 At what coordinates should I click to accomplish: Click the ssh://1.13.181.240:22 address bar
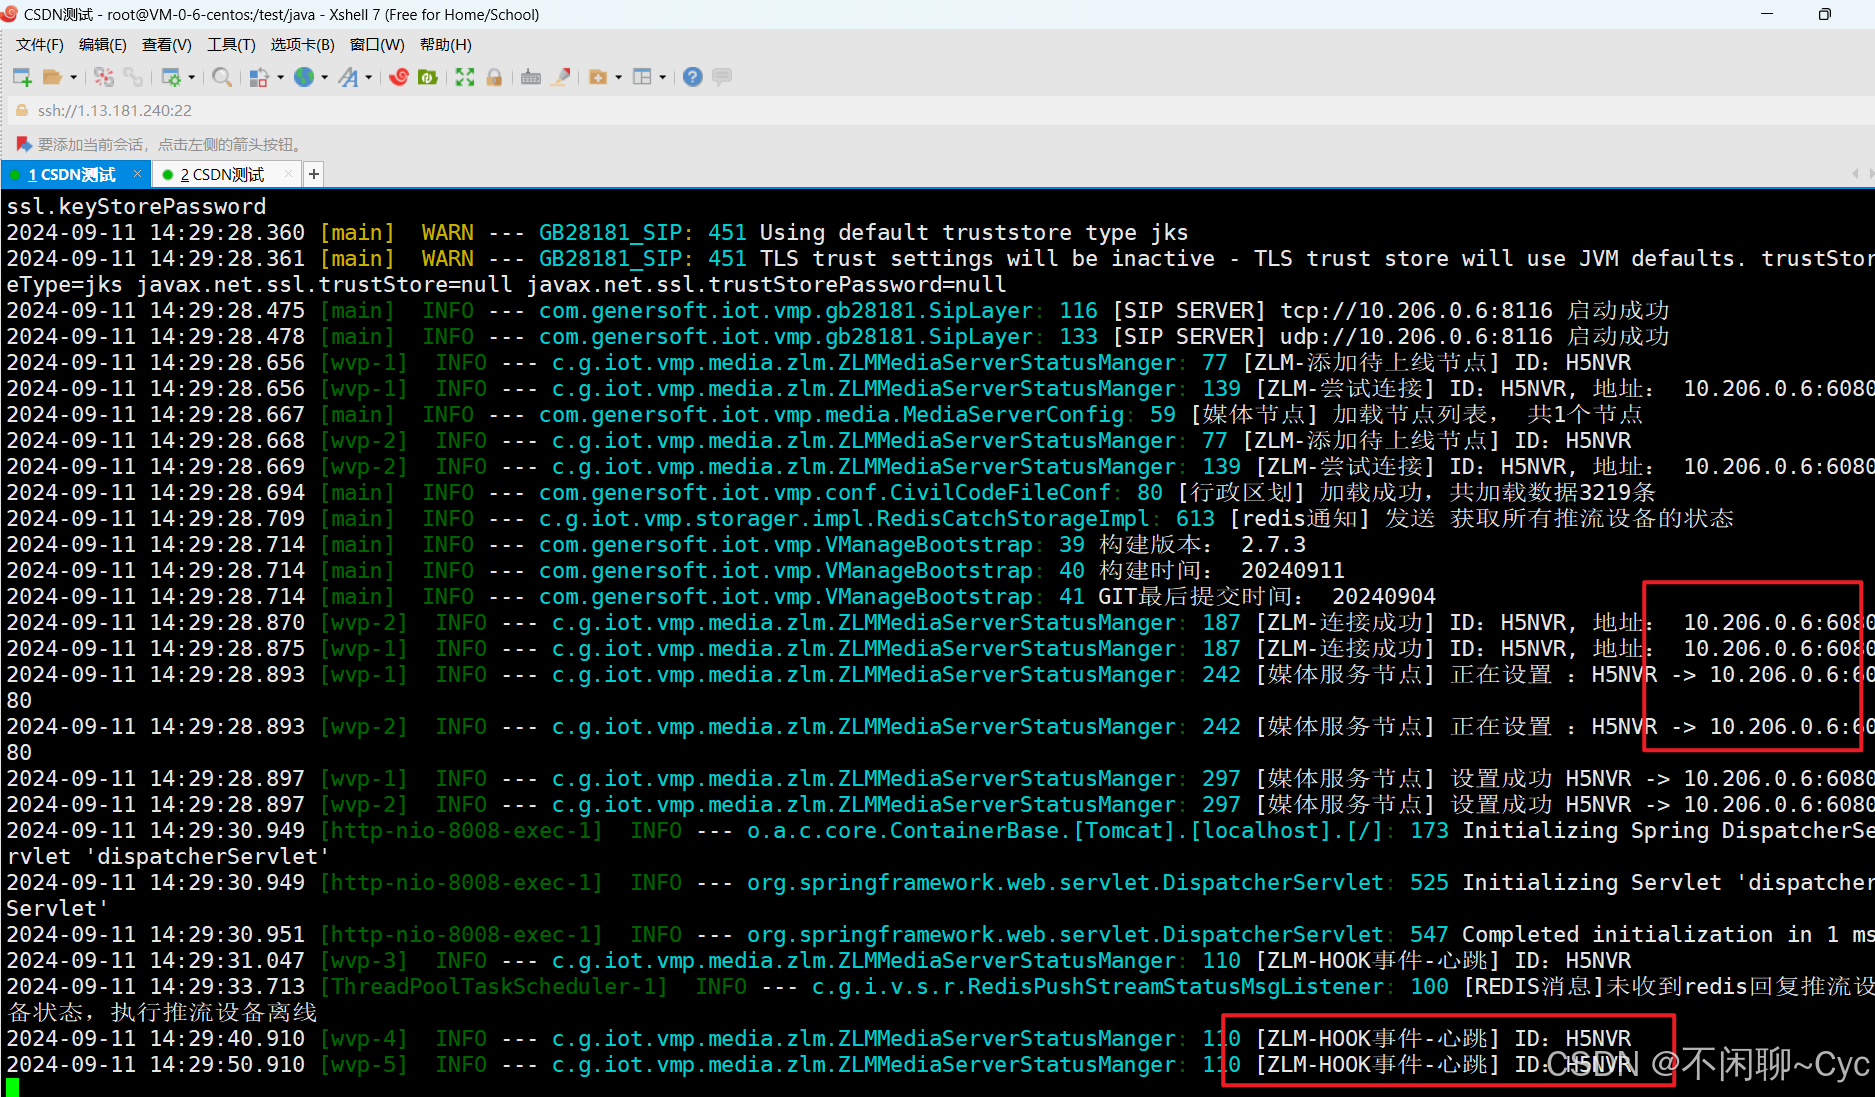(113, 110)
